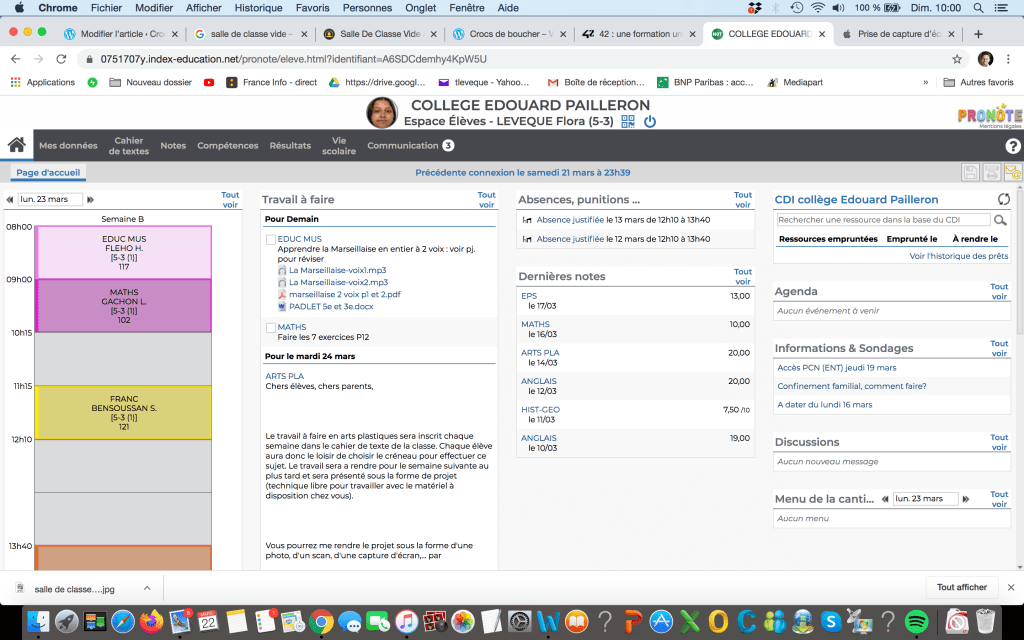Click the CDI search magnifier icon
The image size is (1024, 640).
point(1000,219)
